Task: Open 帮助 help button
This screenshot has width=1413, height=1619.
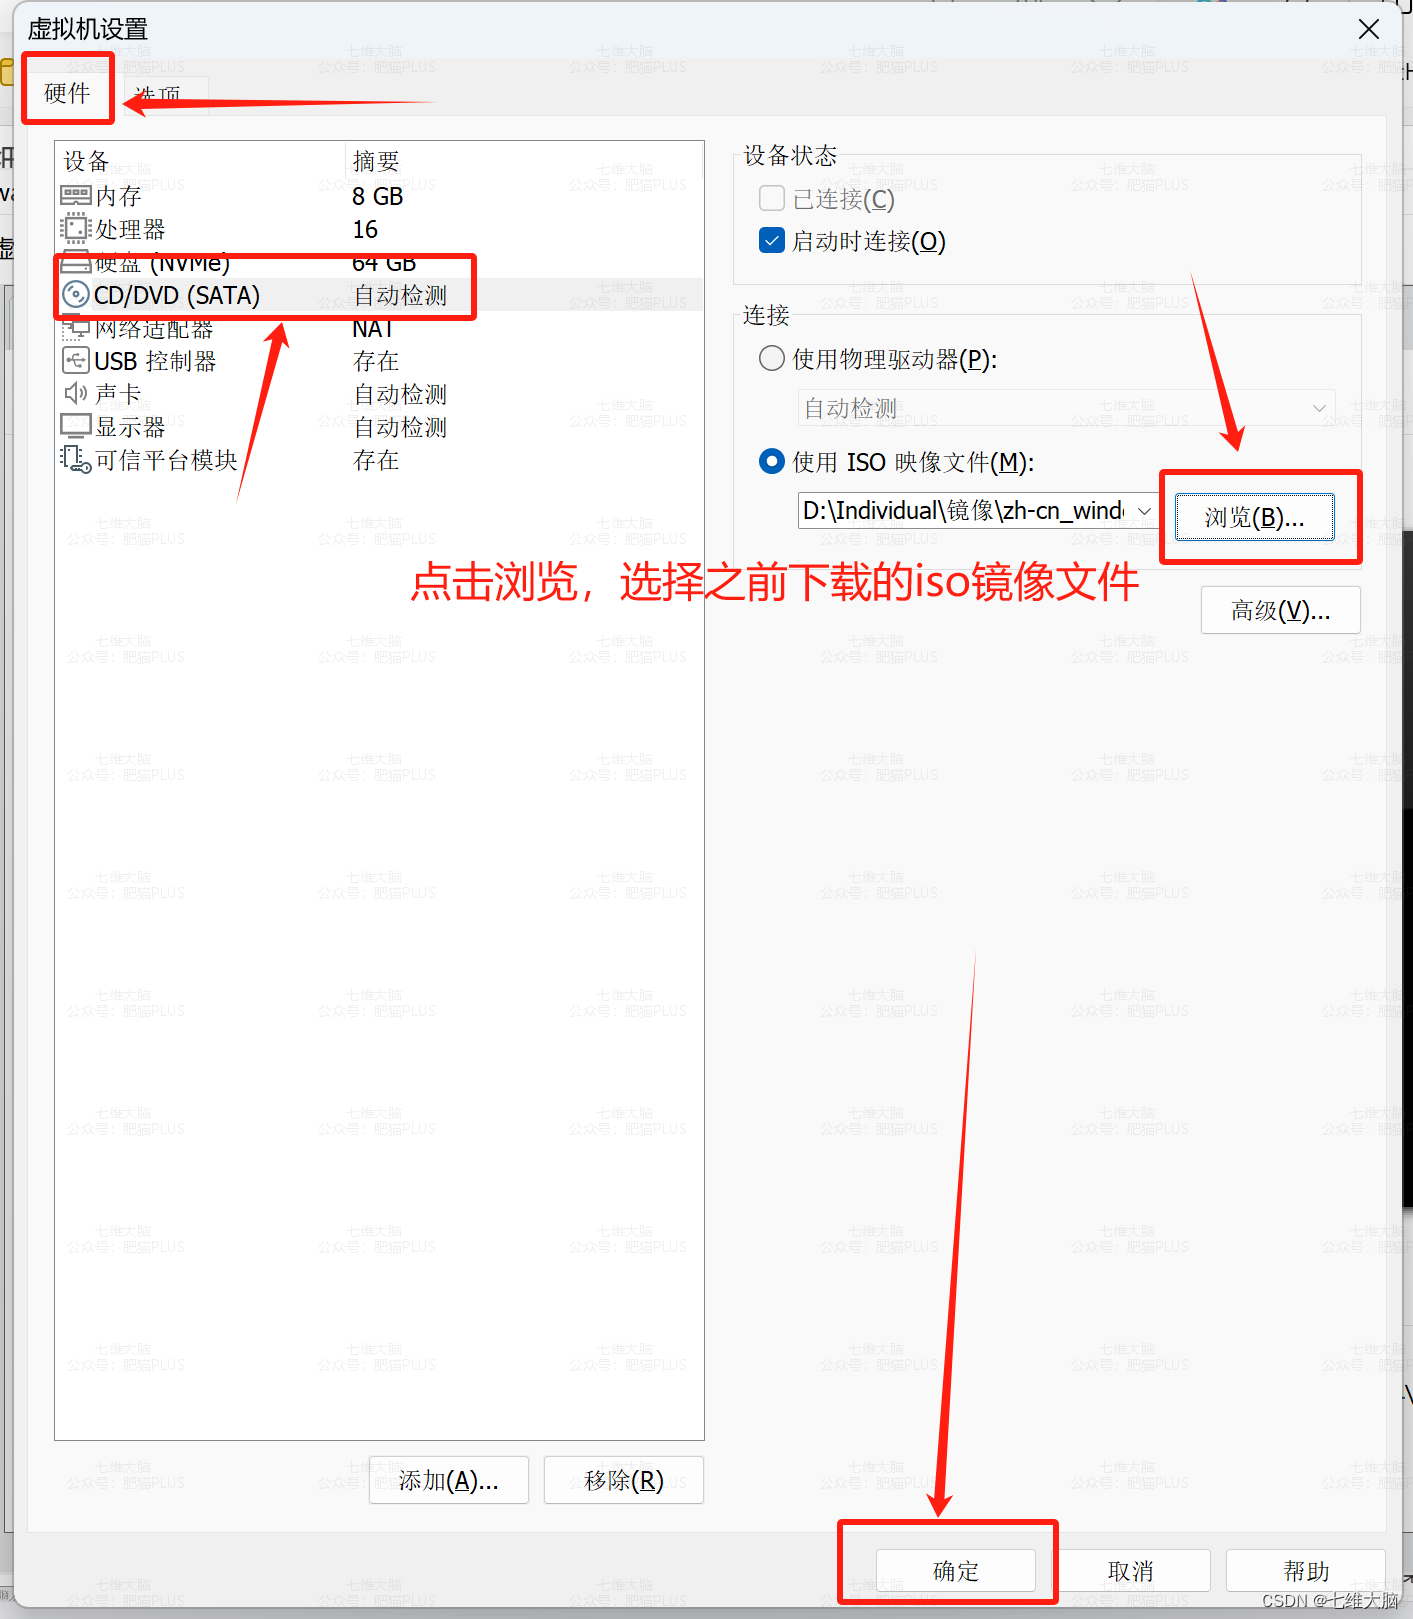Action: (1306, 1571)
